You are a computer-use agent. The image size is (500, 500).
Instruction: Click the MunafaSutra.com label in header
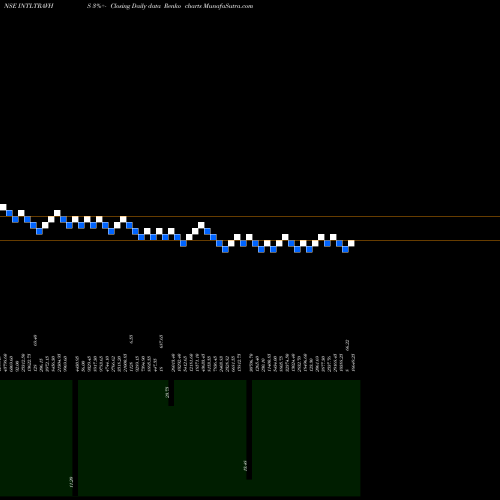tap(228, 6)
